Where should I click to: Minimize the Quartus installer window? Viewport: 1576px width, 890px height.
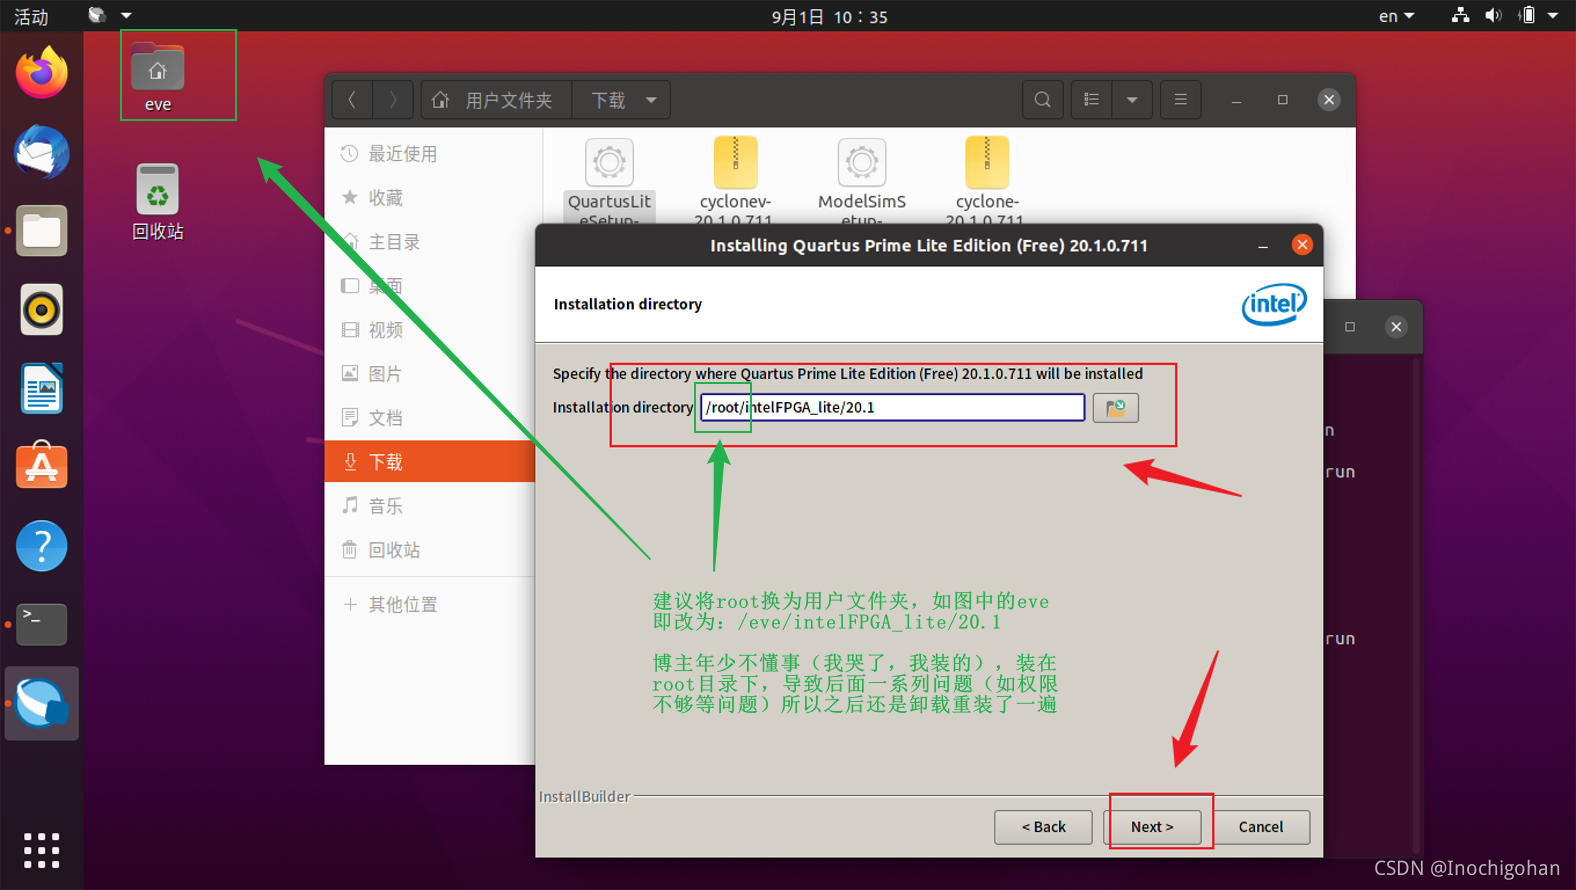pyautogui.click(x=1263, y=246)
